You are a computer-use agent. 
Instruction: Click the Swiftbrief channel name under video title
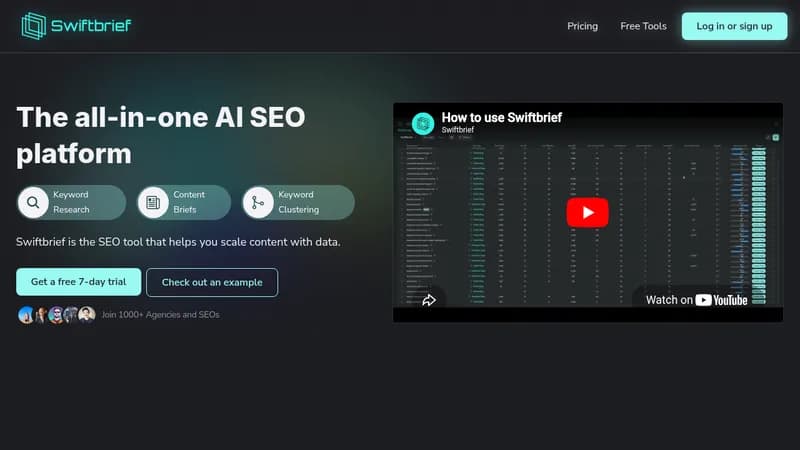point(458,130)
